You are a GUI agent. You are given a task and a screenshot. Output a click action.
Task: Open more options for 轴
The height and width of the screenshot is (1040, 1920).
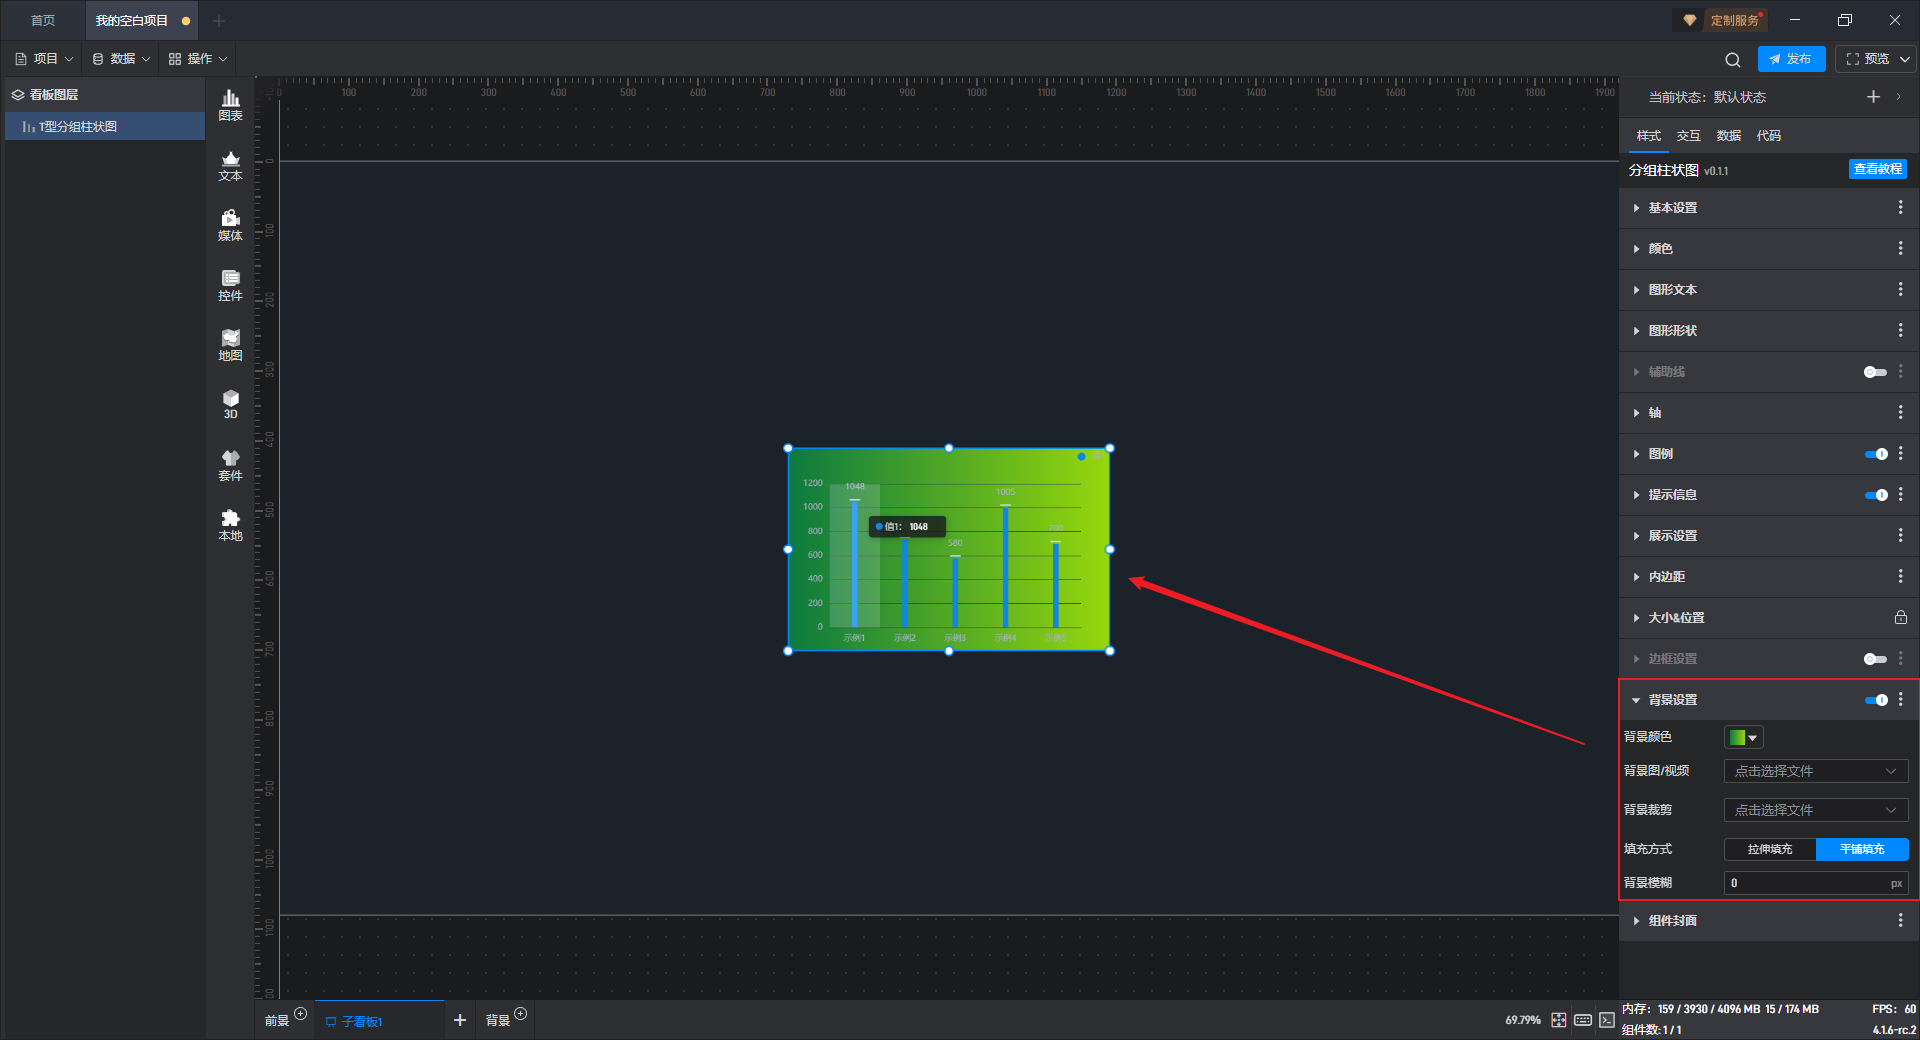pyautogui.click(x=1900, y=412)
